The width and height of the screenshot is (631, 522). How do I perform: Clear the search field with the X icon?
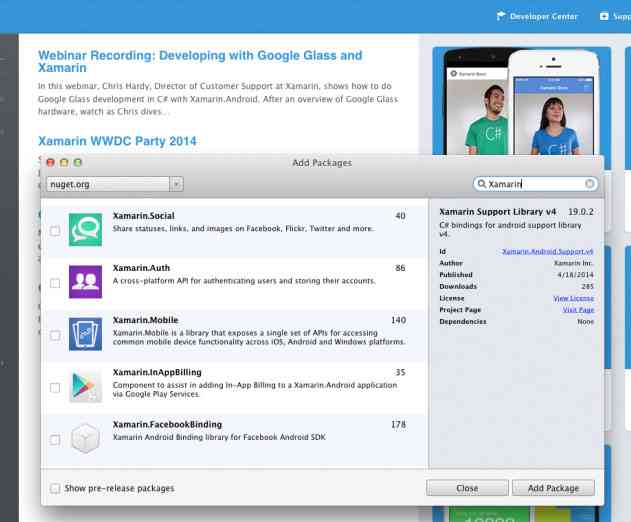click(x=589, y=184)
